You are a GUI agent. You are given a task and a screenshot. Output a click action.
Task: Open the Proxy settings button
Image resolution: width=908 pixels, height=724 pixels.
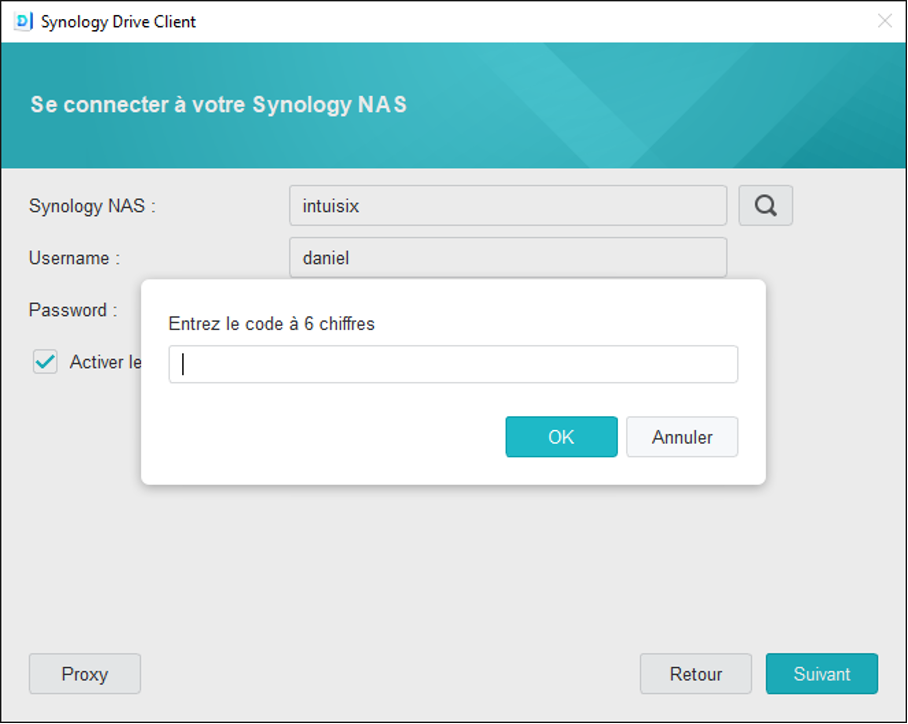(85, 674)
